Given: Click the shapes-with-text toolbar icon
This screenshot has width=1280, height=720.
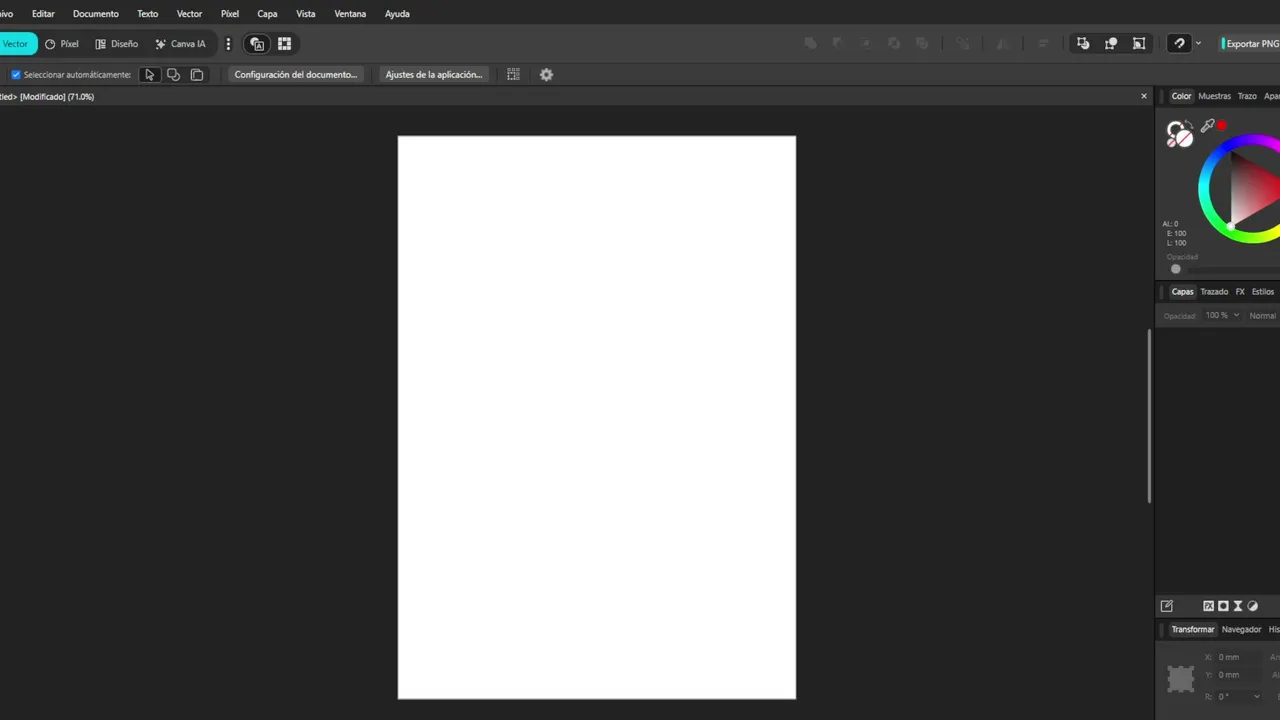Looking at the screenshot, I should [257, 44].
